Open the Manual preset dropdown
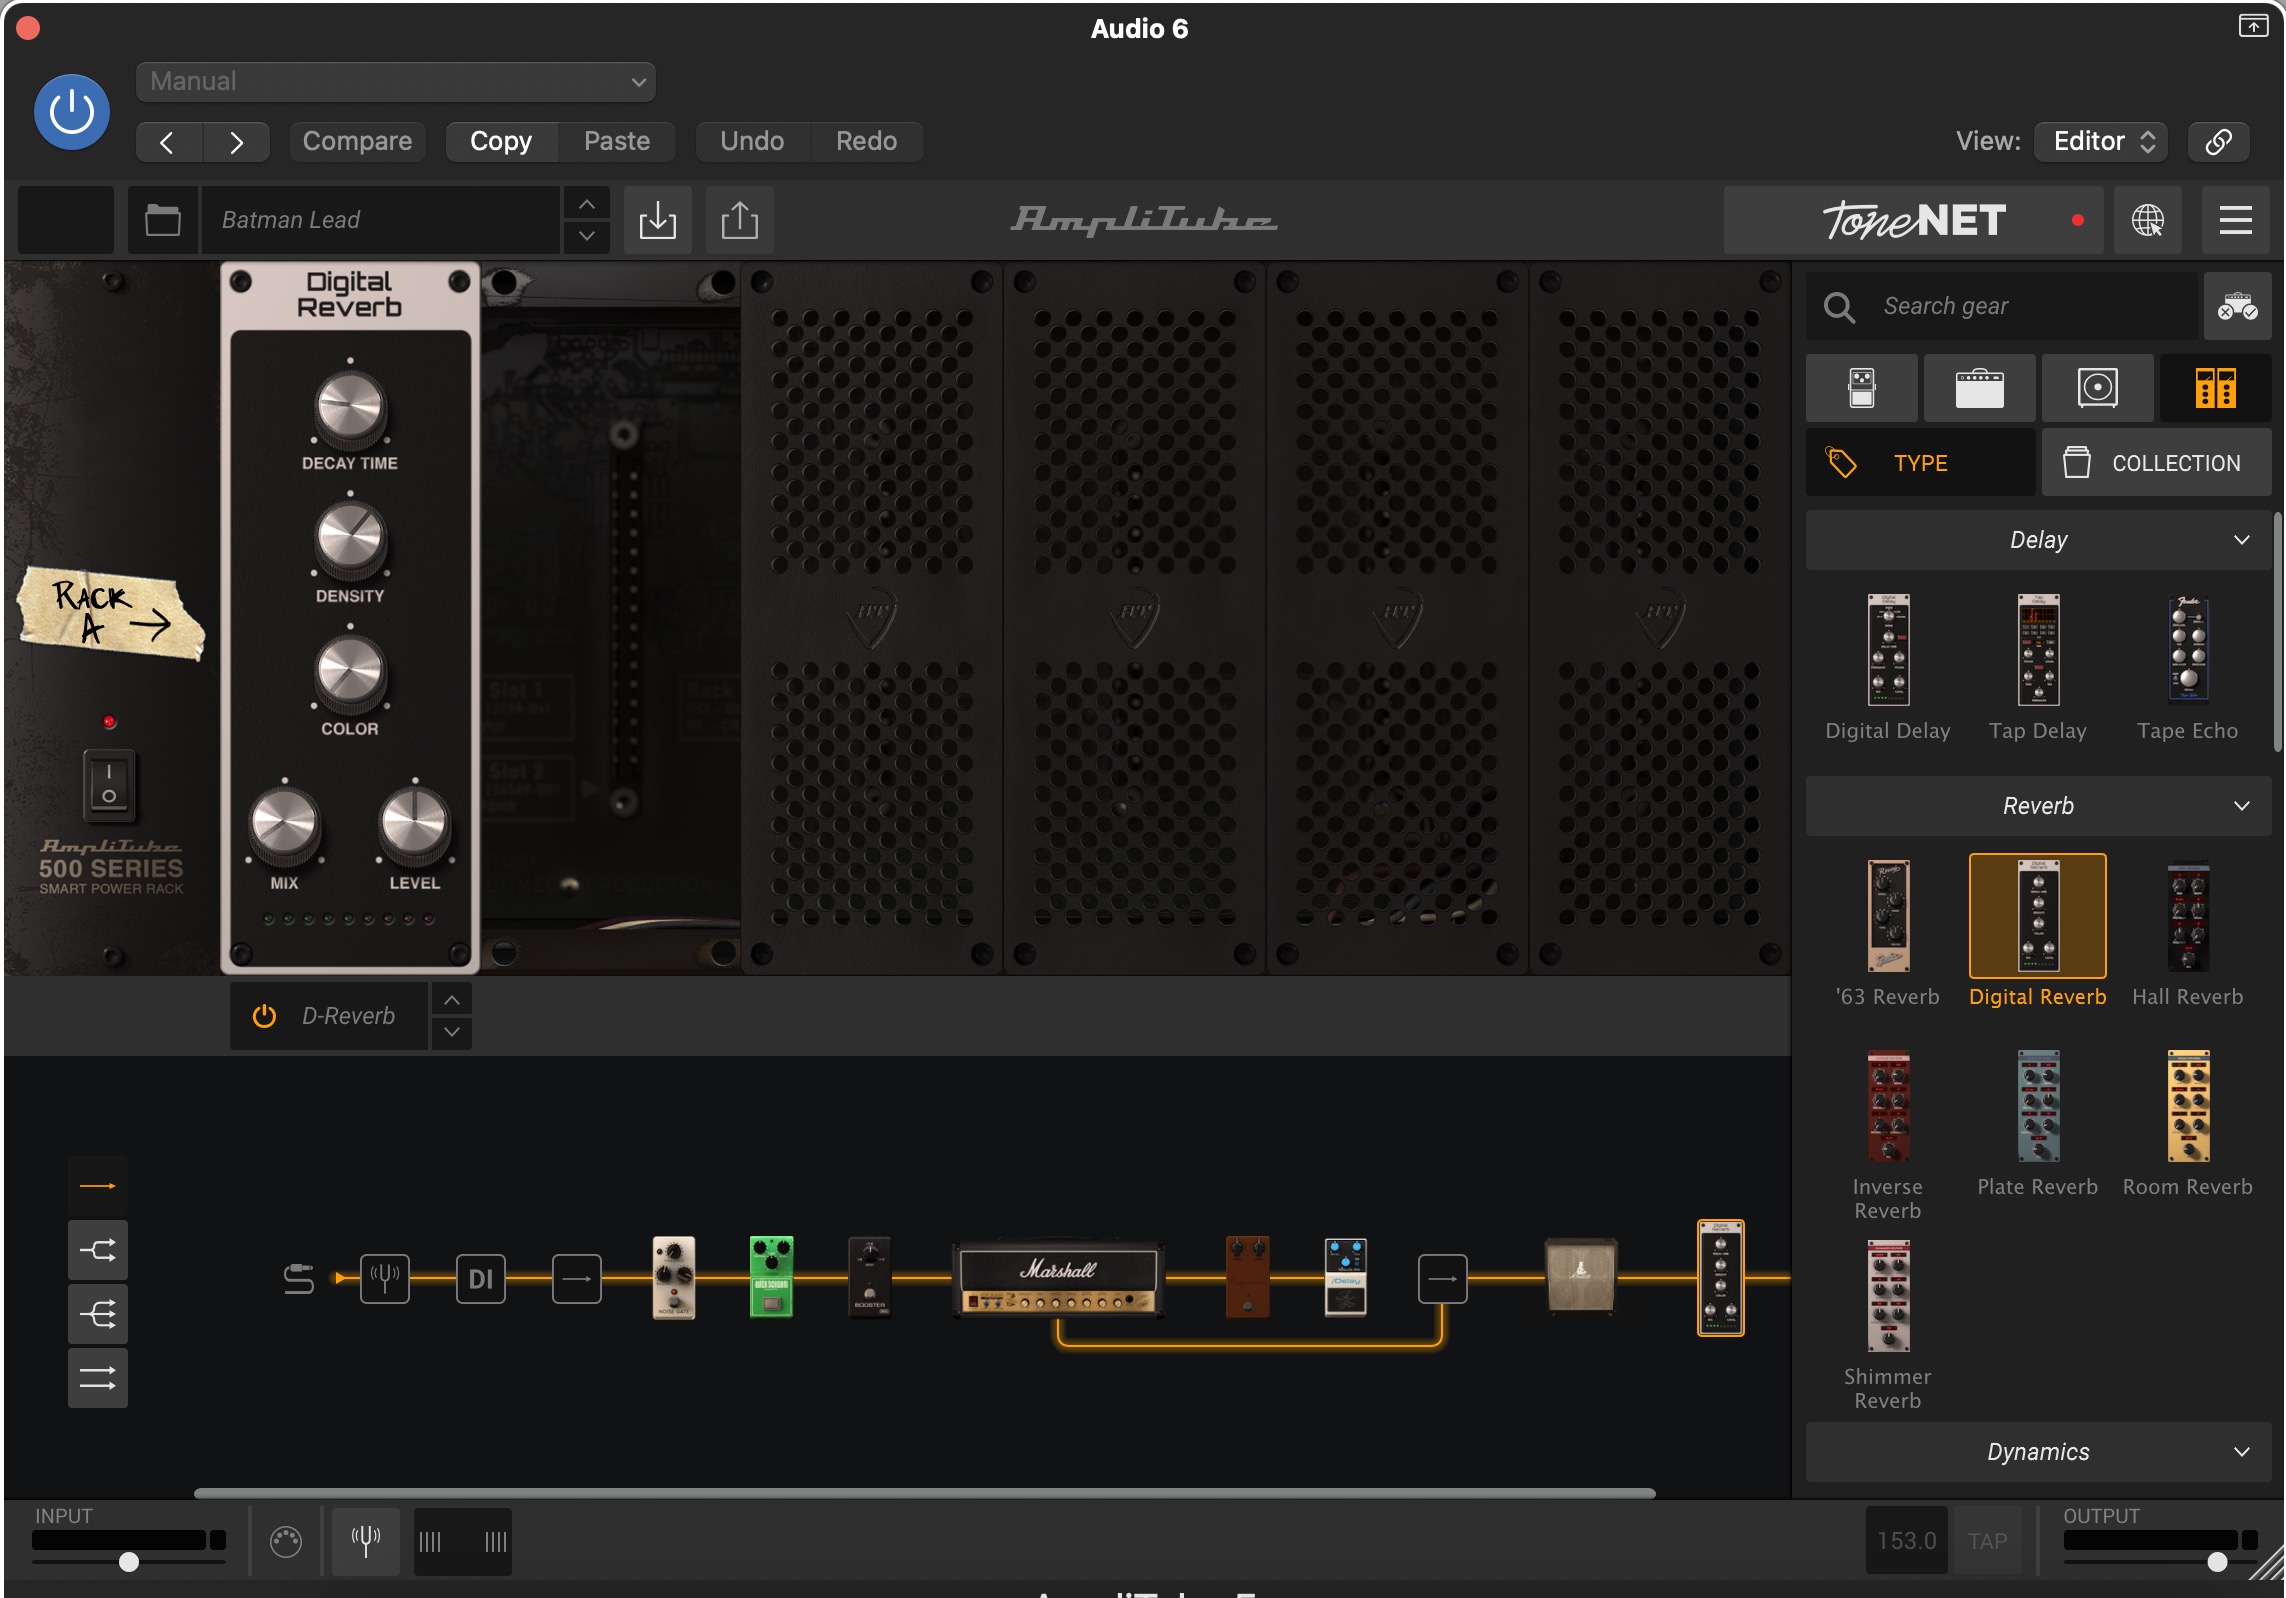The height and width of the screenshot is (1598, 2286). (396, 81)
